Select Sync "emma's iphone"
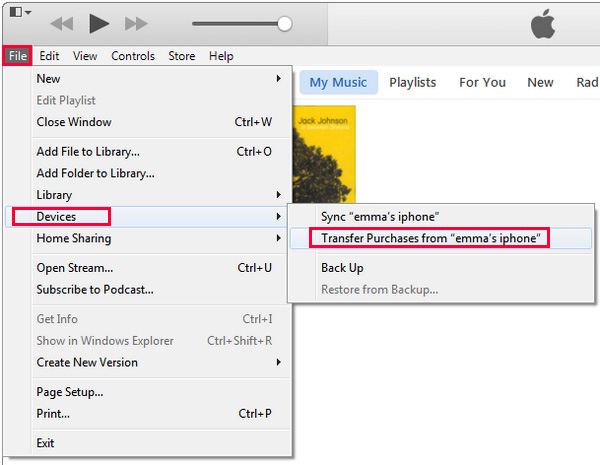 coord(441,217)
